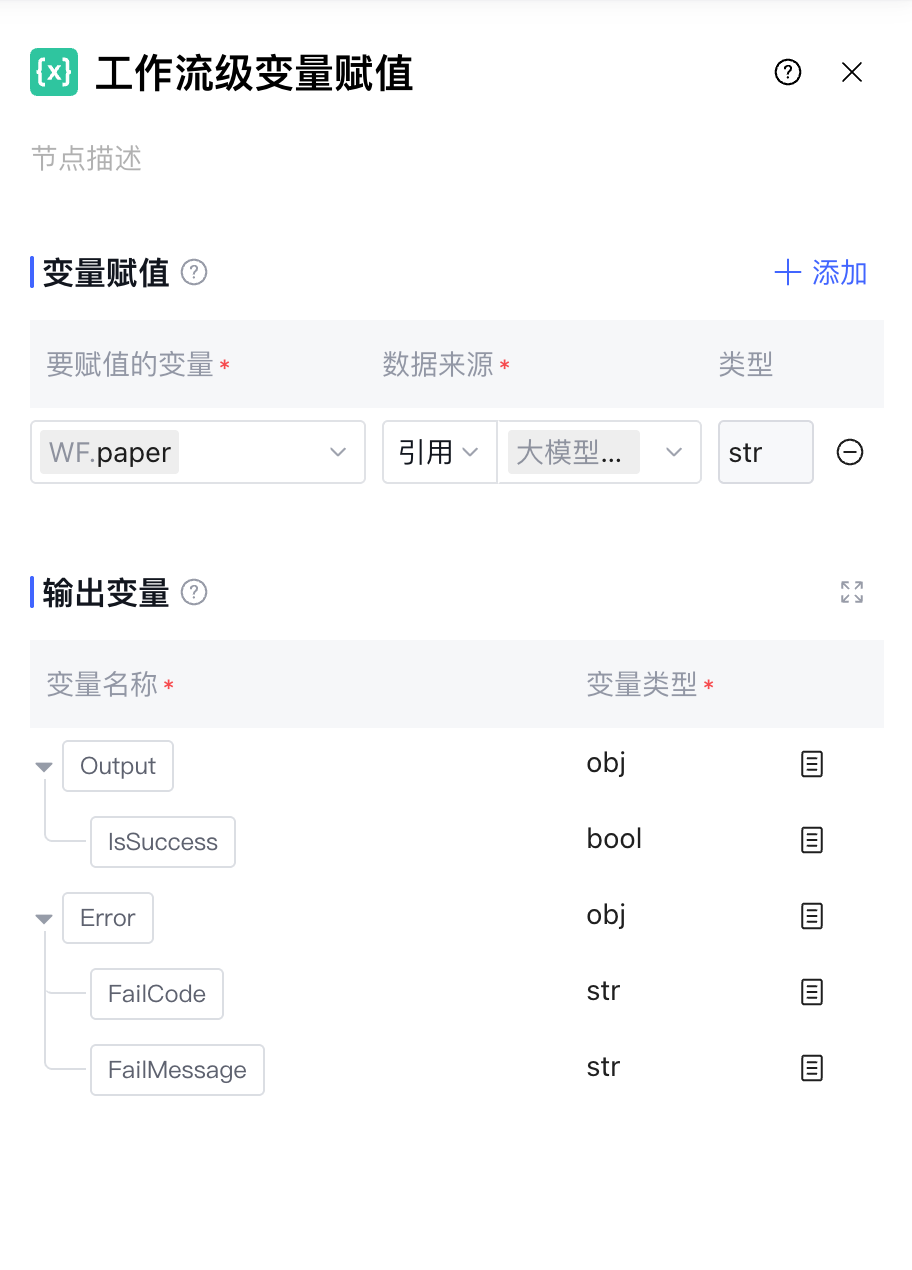Open the WF.paper variable dropdown

198,452
